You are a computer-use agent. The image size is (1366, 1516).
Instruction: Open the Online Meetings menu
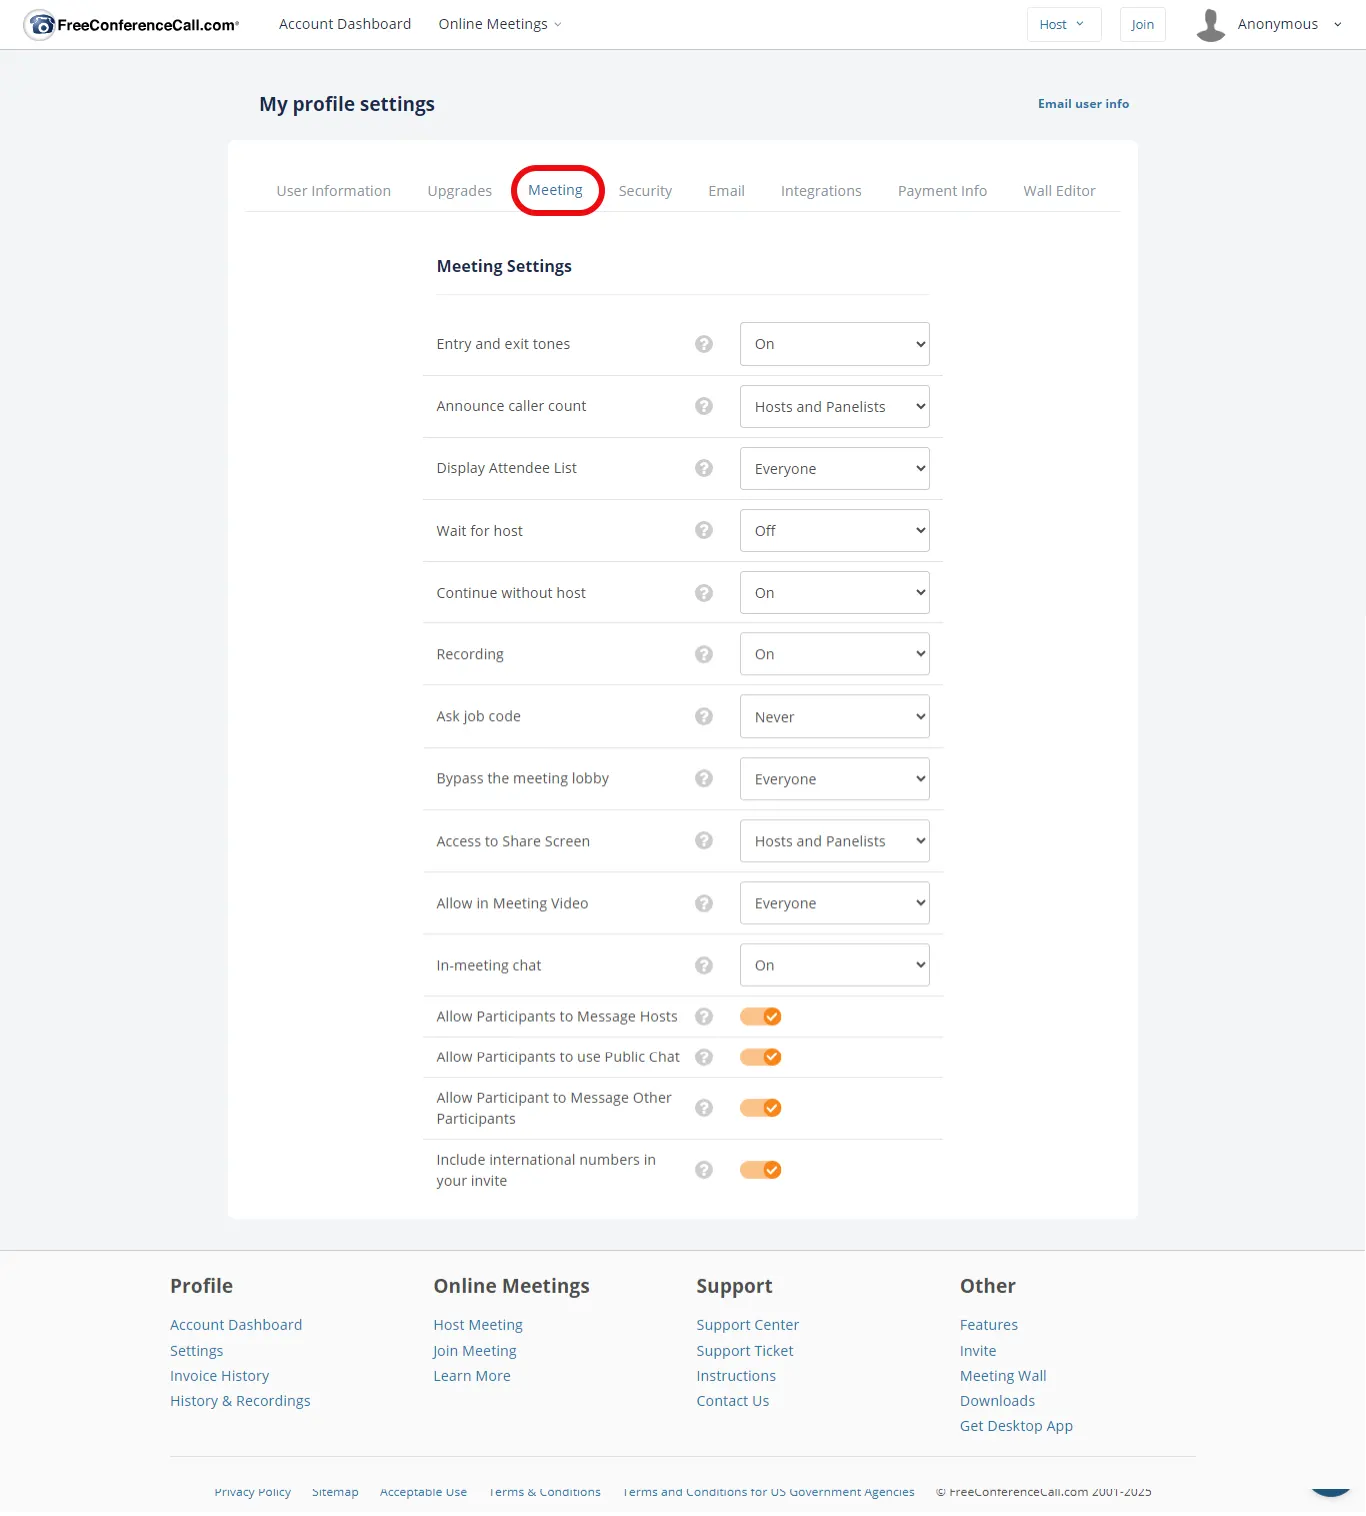pyautogui.click(x=499, y=24)
